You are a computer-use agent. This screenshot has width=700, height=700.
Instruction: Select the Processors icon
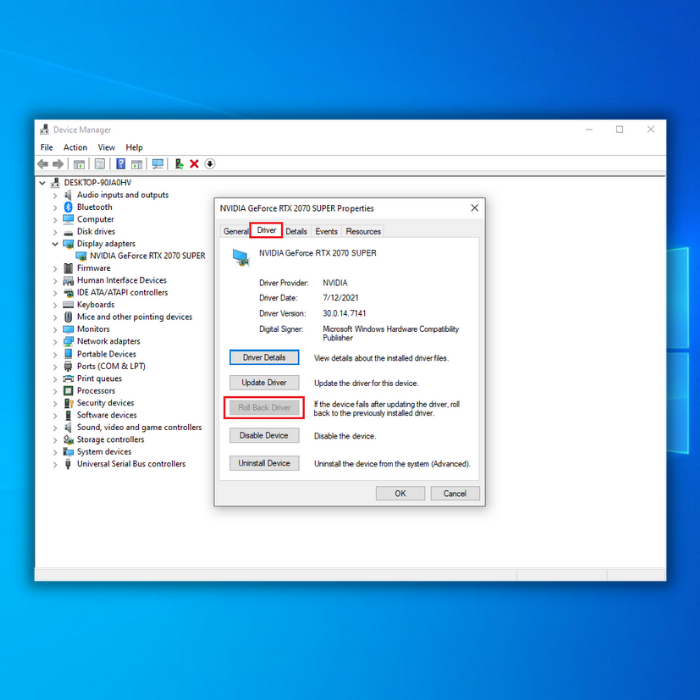point(68,391)
